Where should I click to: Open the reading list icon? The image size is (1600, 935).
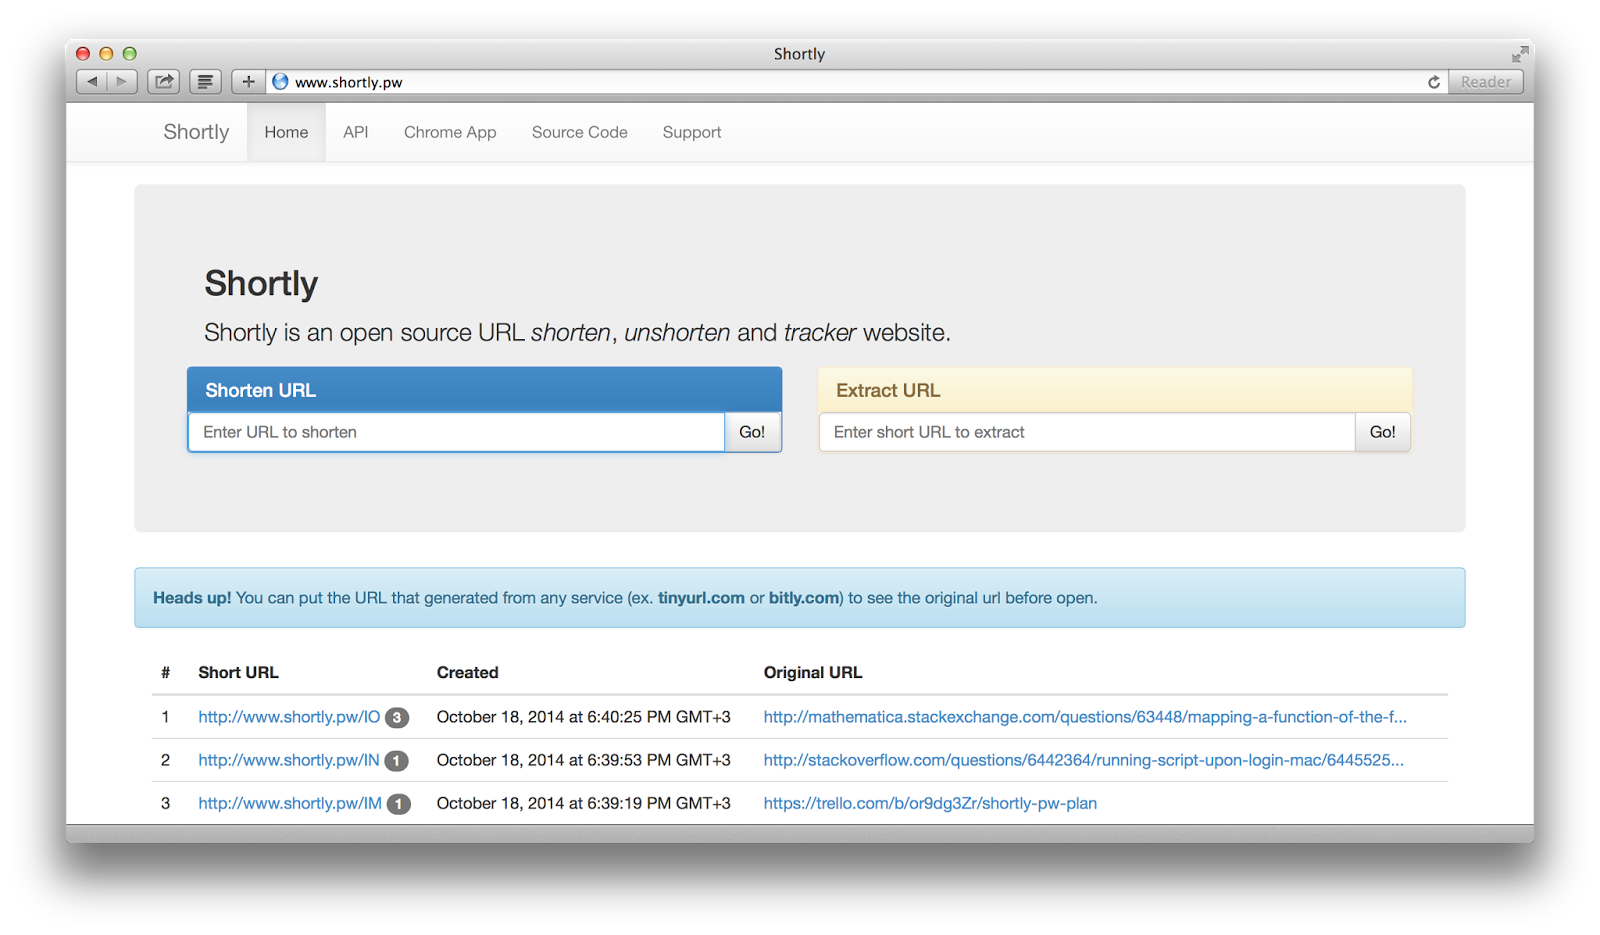coord(205,81)
